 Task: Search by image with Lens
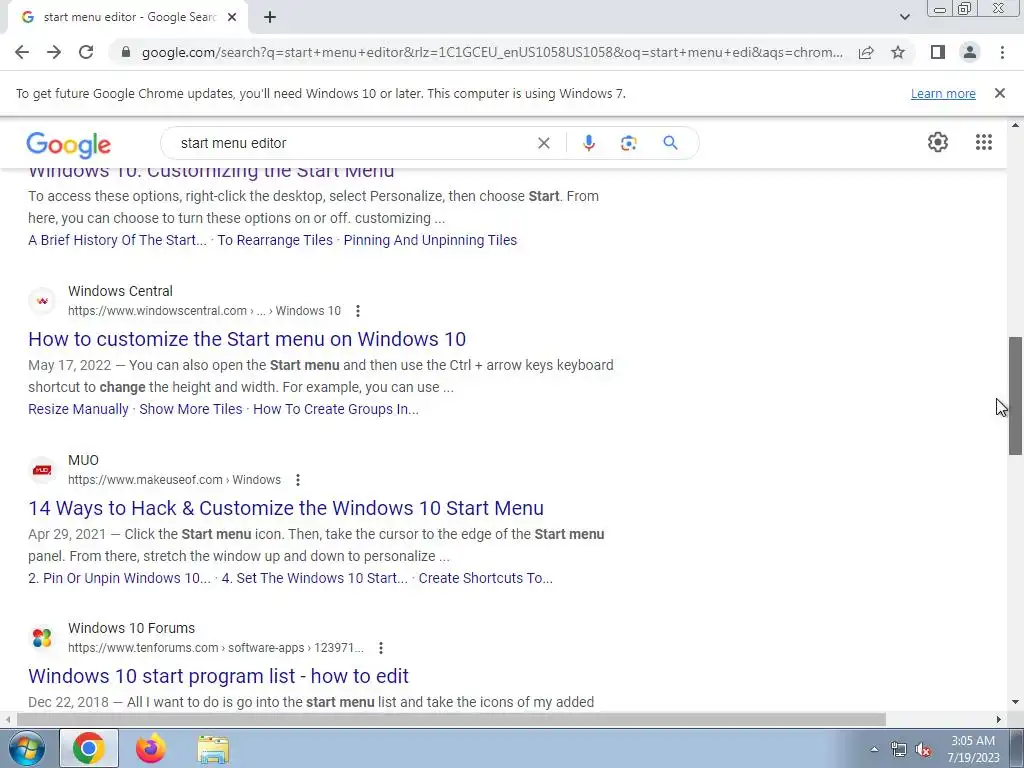pos(628,143)
